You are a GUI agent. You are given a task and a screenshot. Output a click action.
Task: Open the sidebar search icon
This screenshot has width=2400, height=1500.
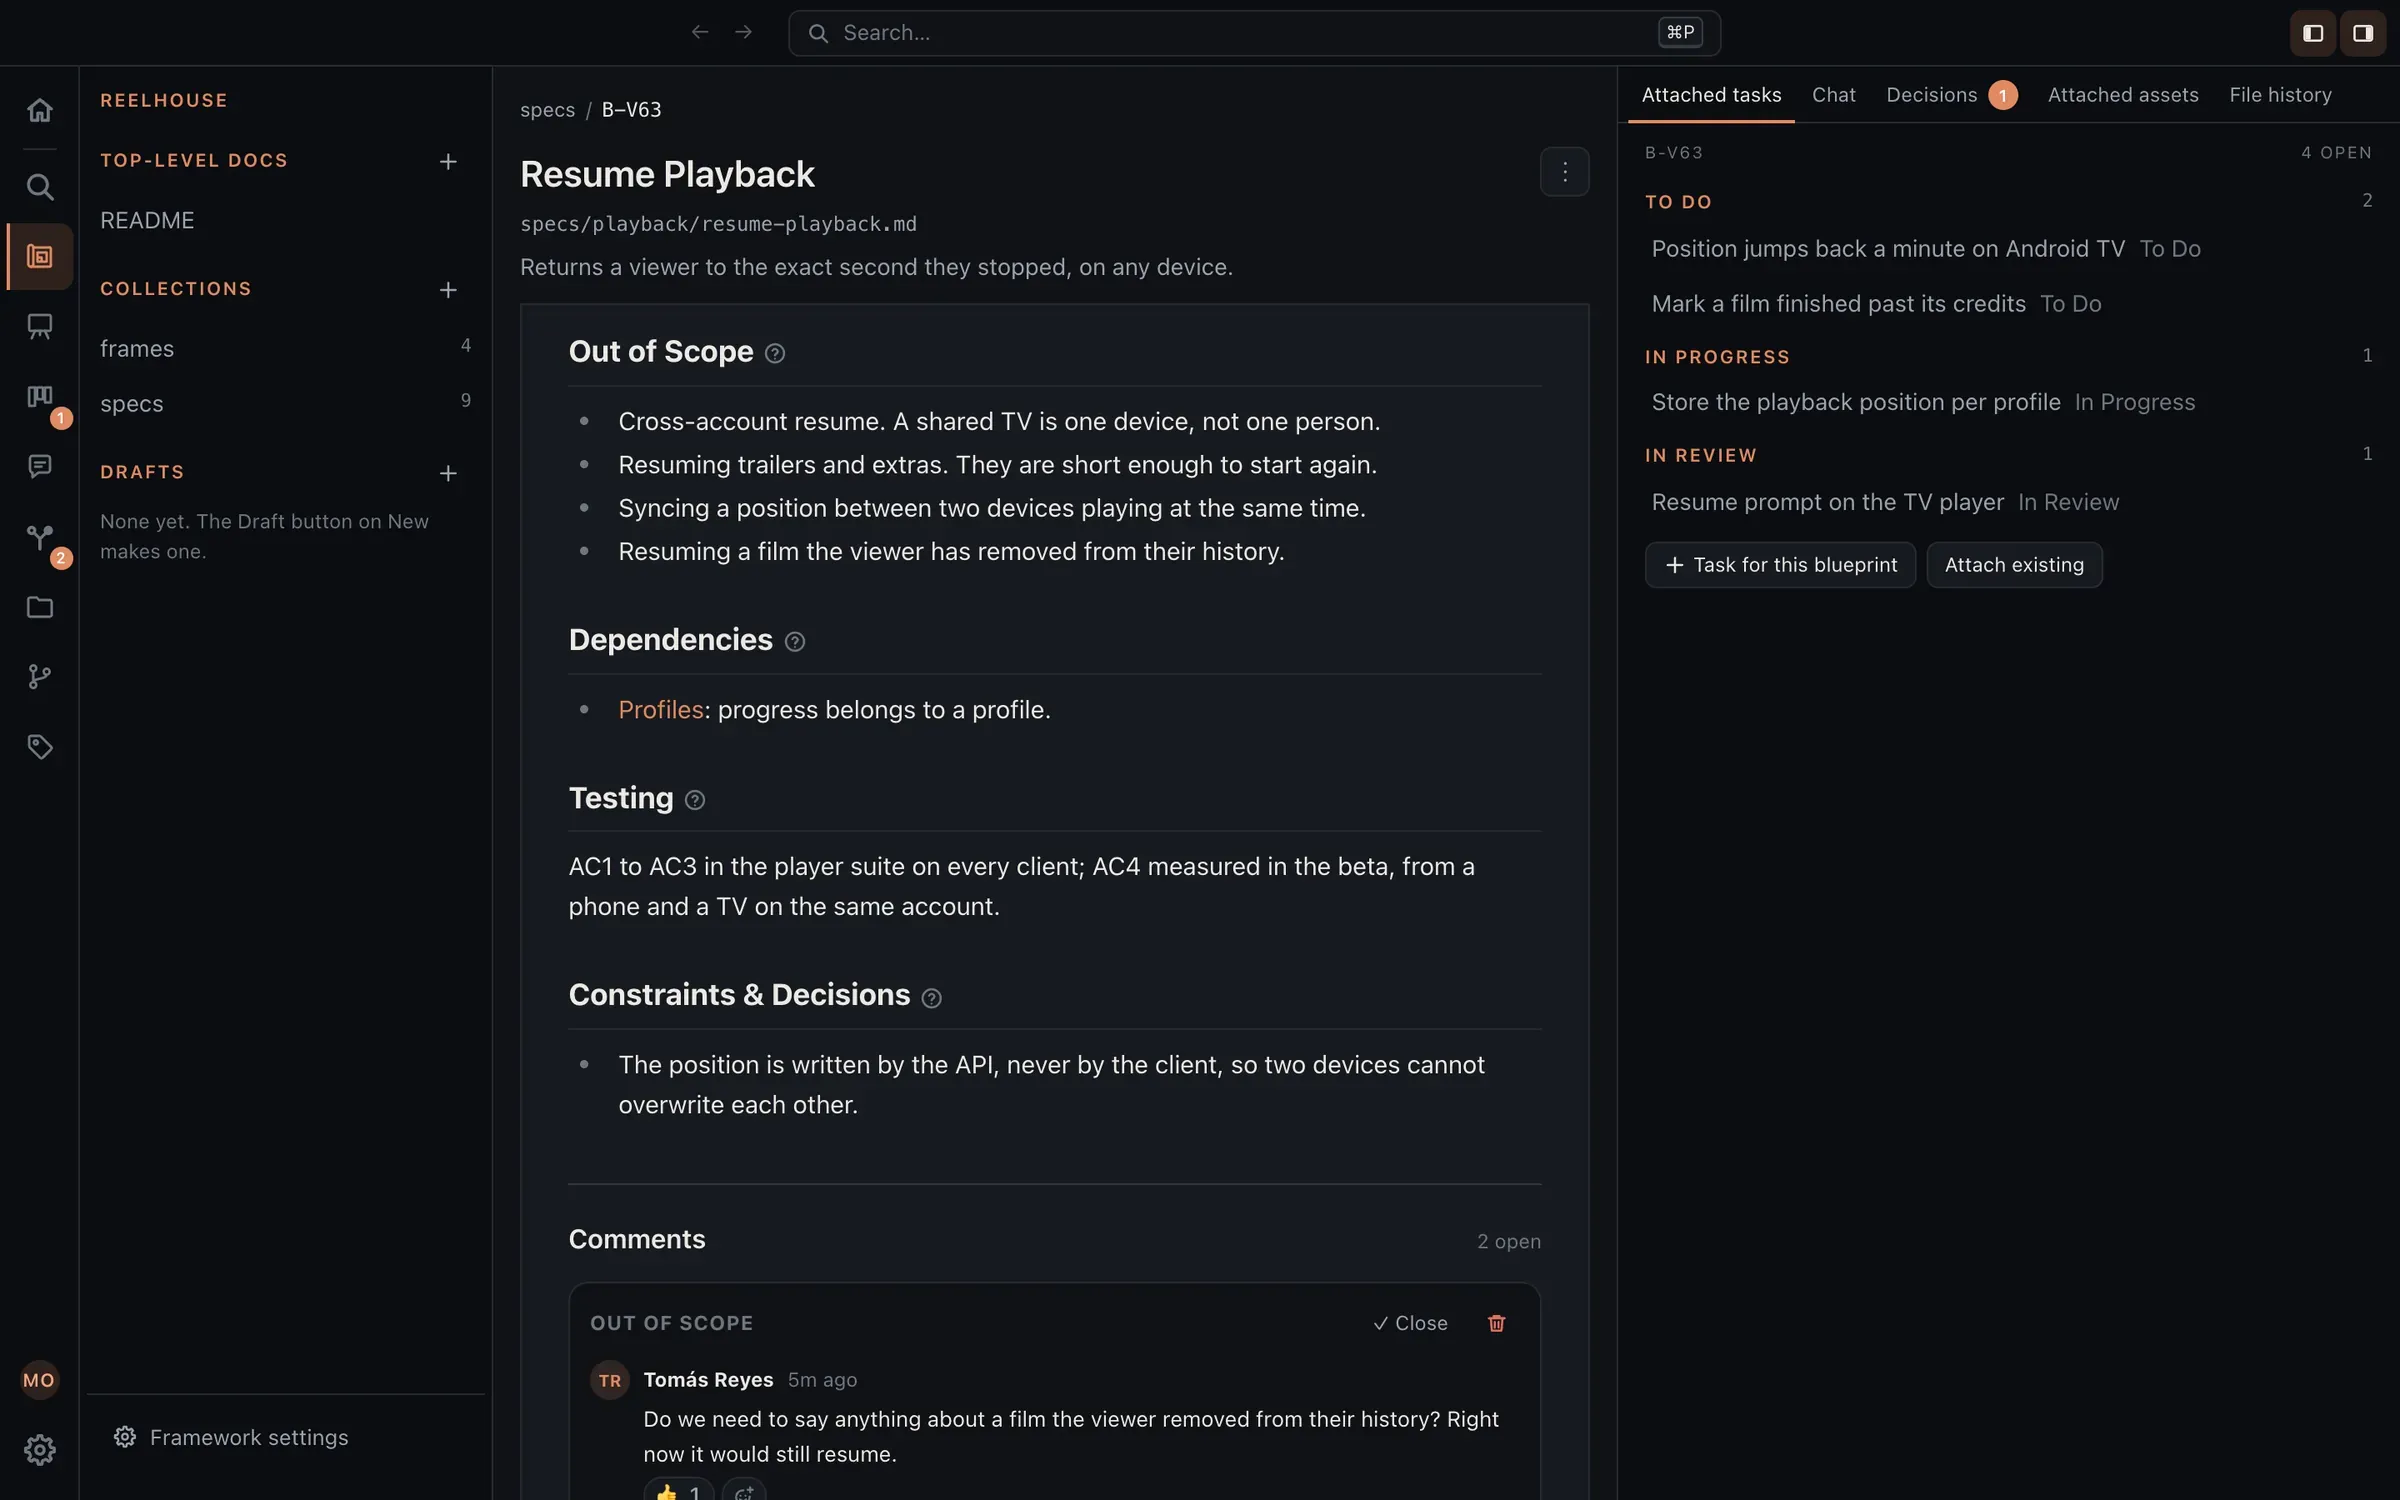[40, 186]
